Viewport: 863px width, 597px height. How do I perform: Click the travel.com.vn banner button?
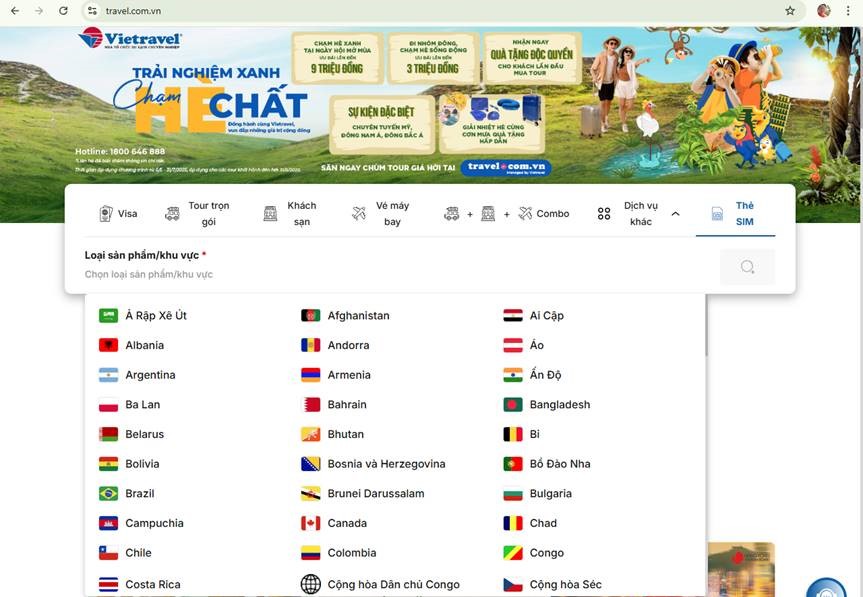point(506,167)
